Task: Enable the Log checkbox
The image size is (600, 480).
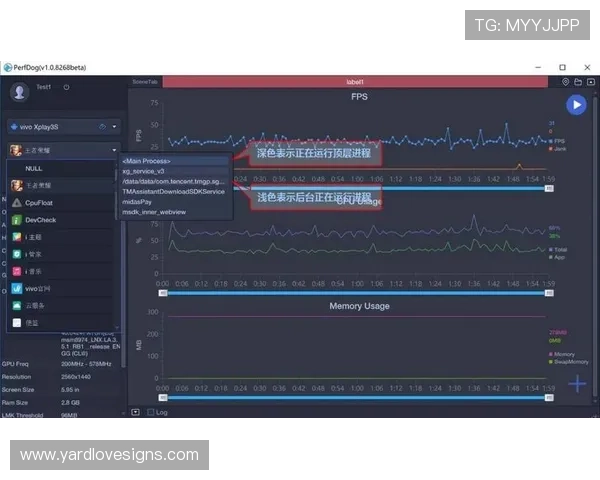Action: point(151,411)
